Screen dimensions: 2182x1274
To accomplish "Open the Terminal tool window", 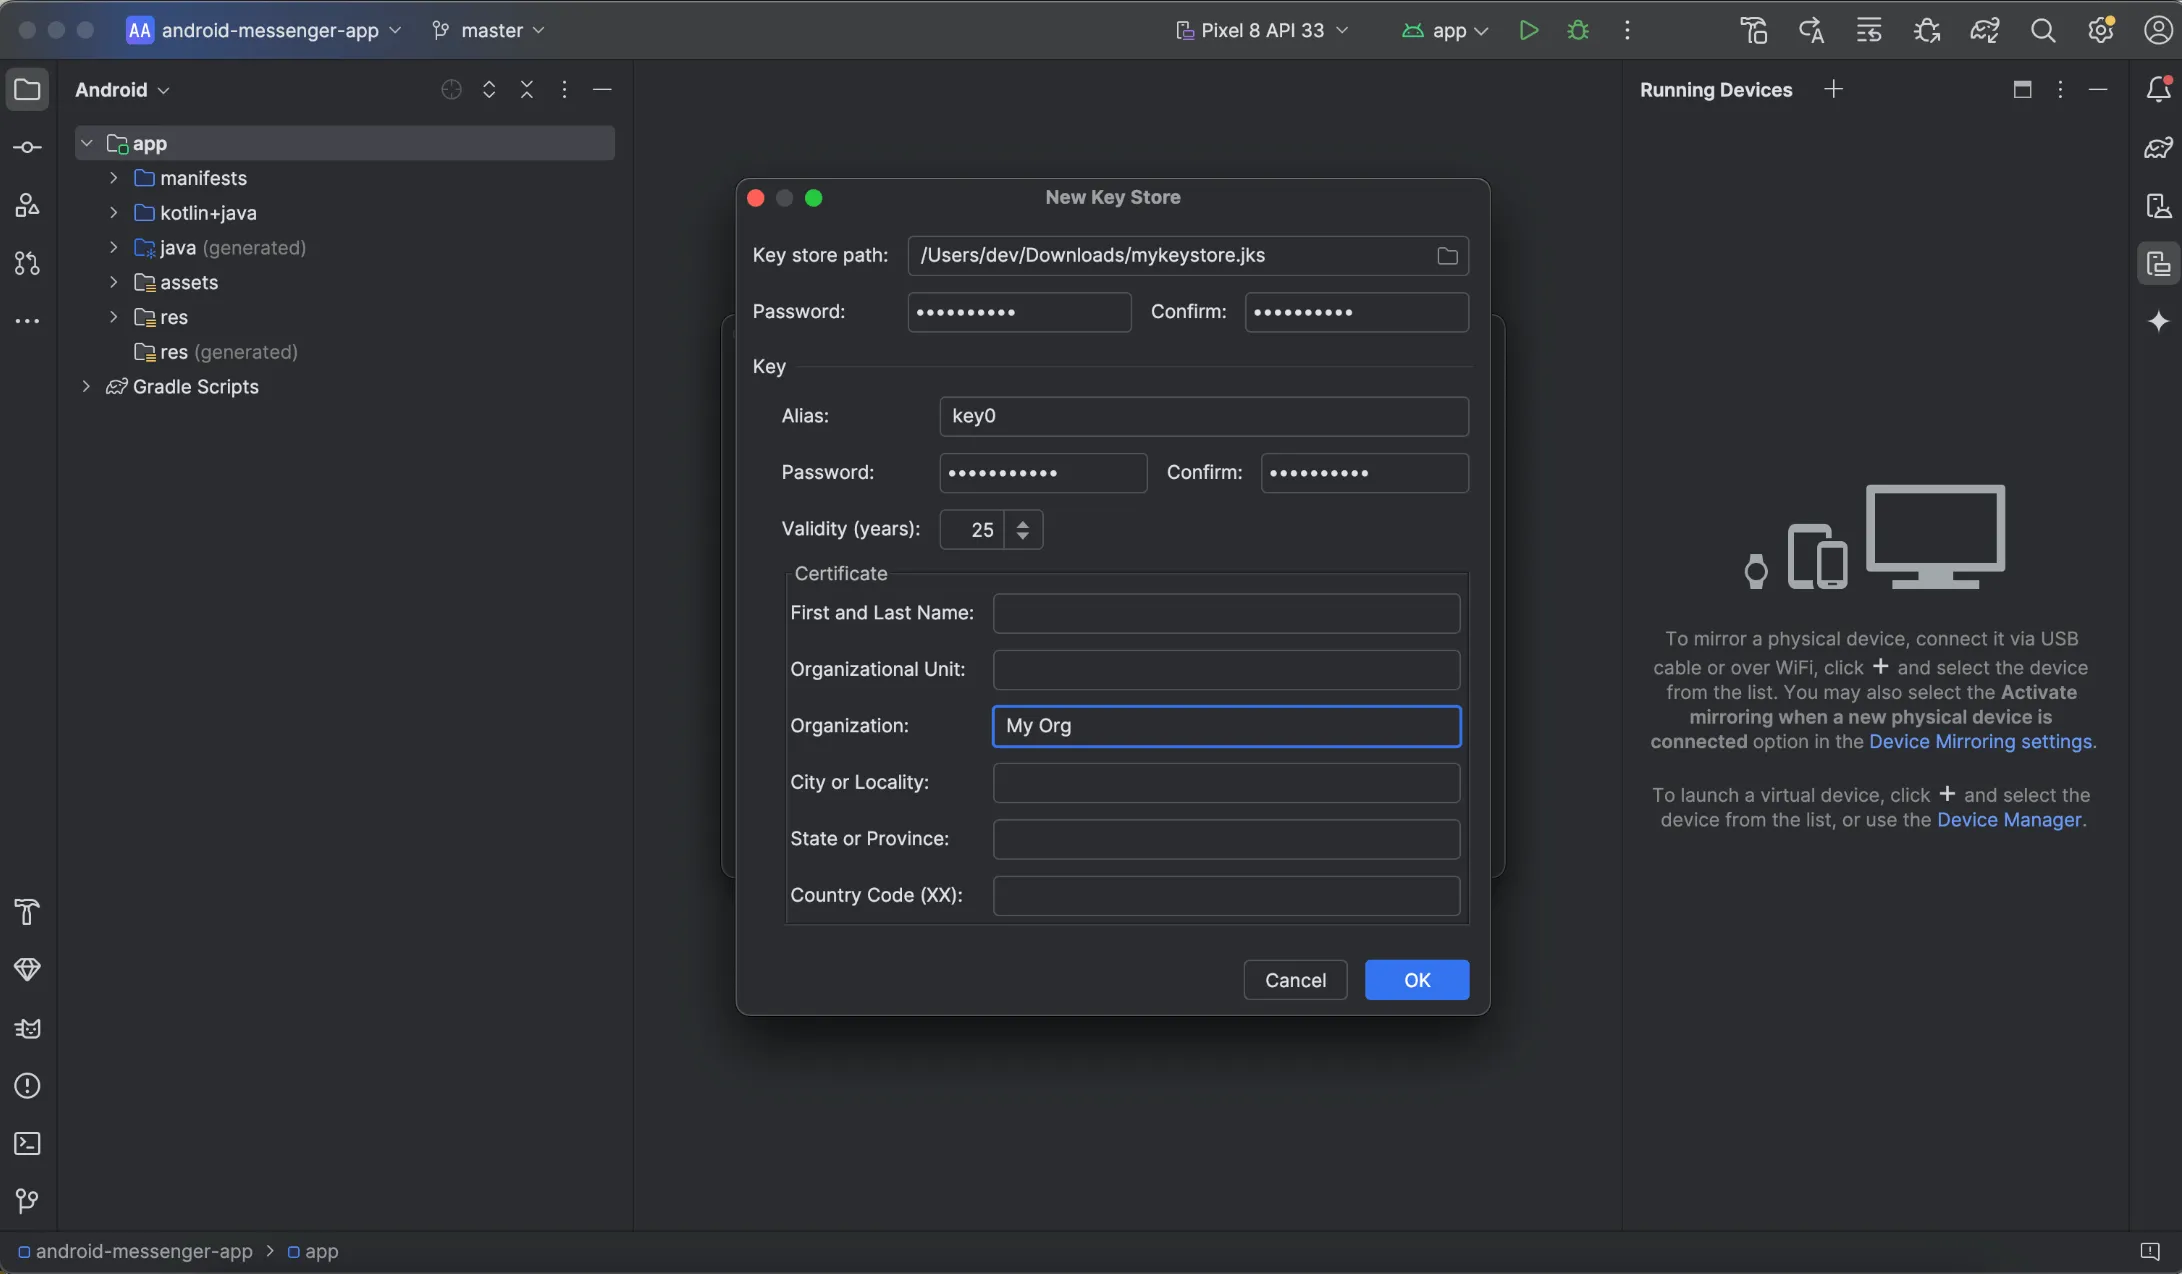I will (x=27, y=1144).
